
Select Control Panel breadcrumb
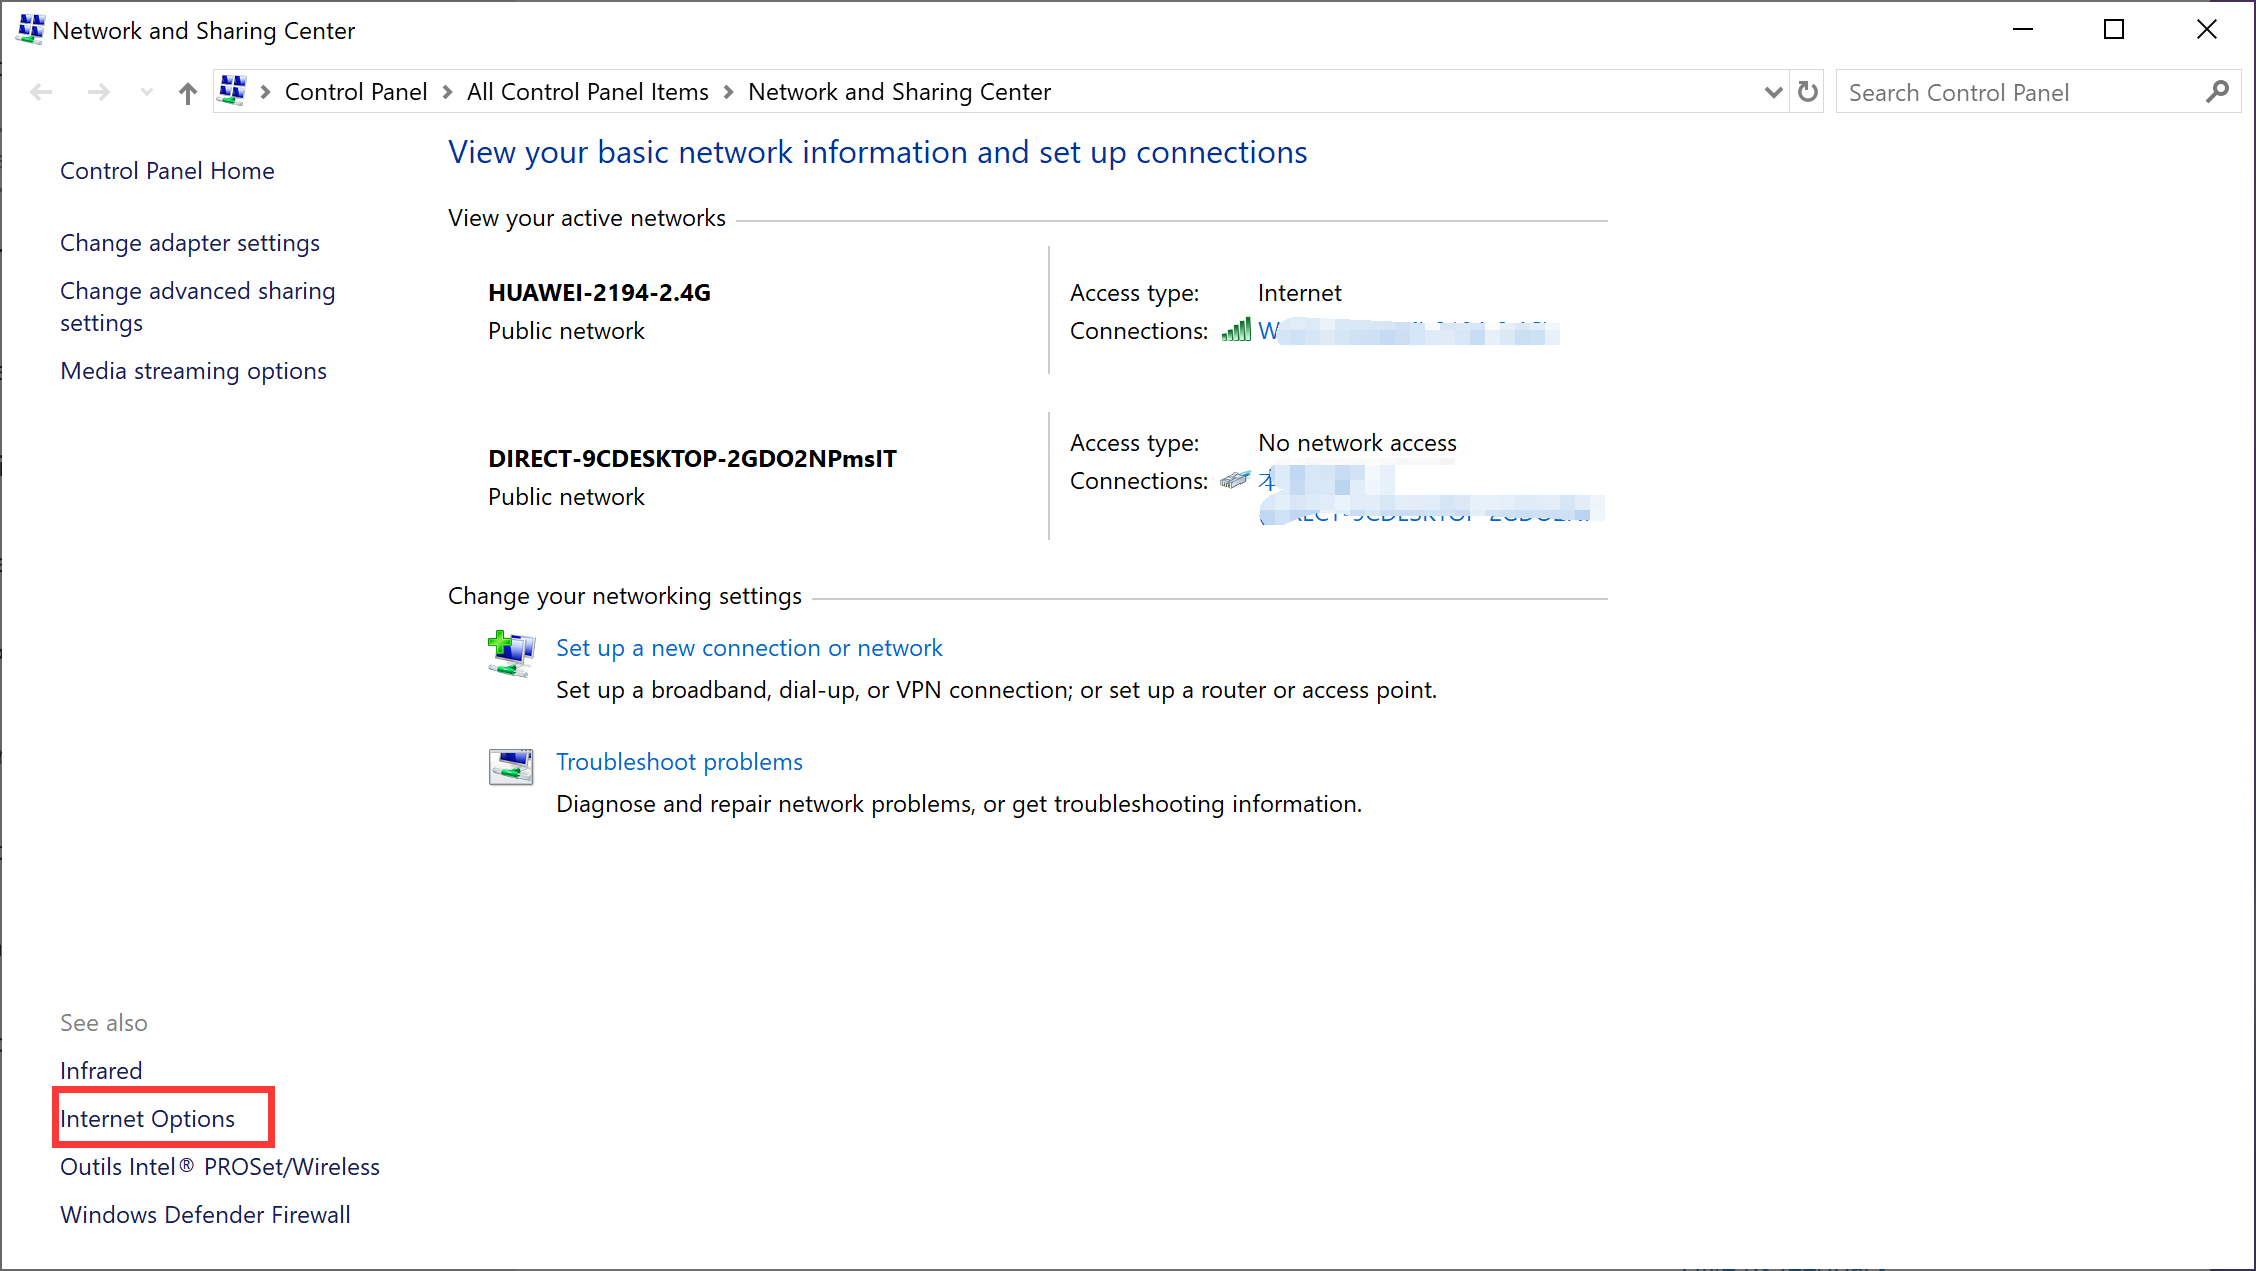356,92
